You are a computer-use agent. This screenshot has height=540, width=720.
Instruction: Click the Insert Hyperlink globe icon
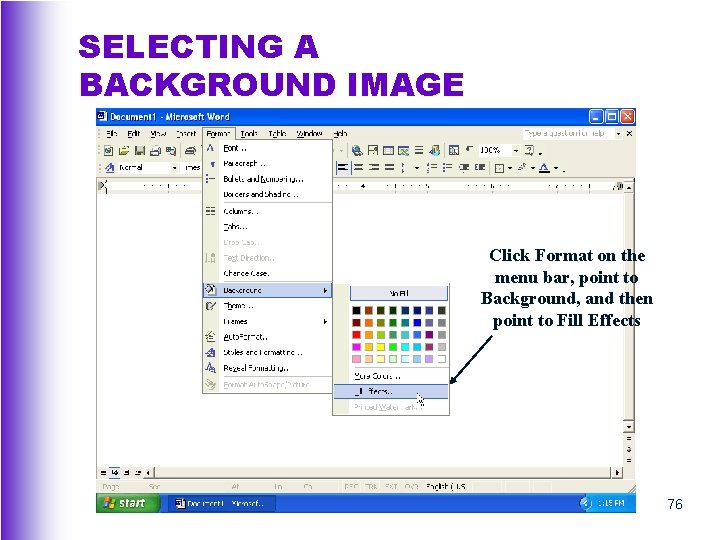coord(357,150)
